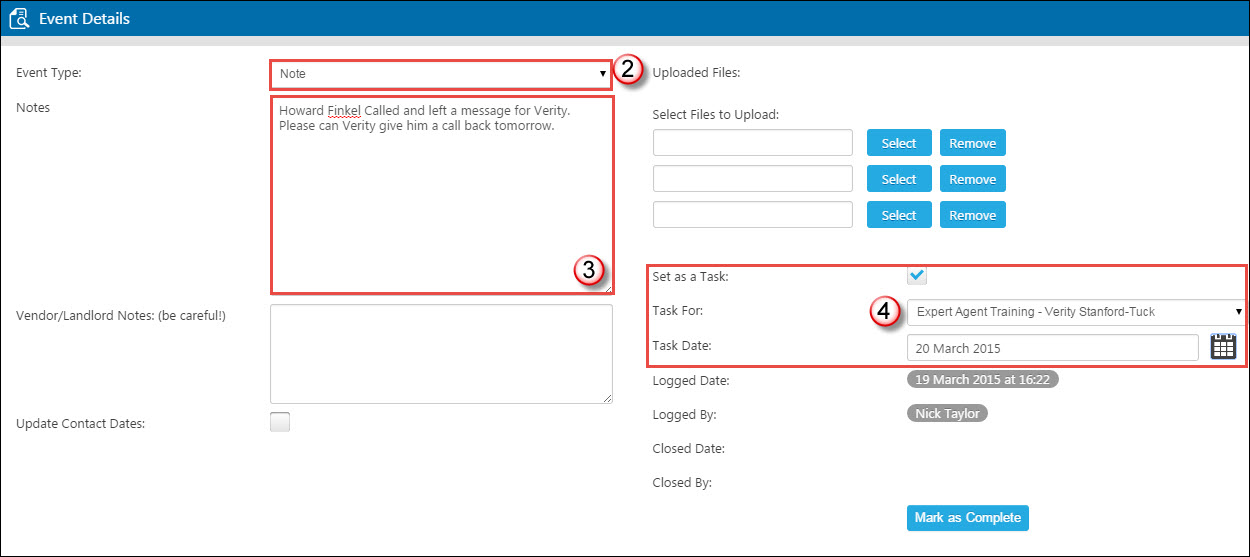
Task: Open the Event Type dropdown showing Note
Action: [x=440, y=74]
